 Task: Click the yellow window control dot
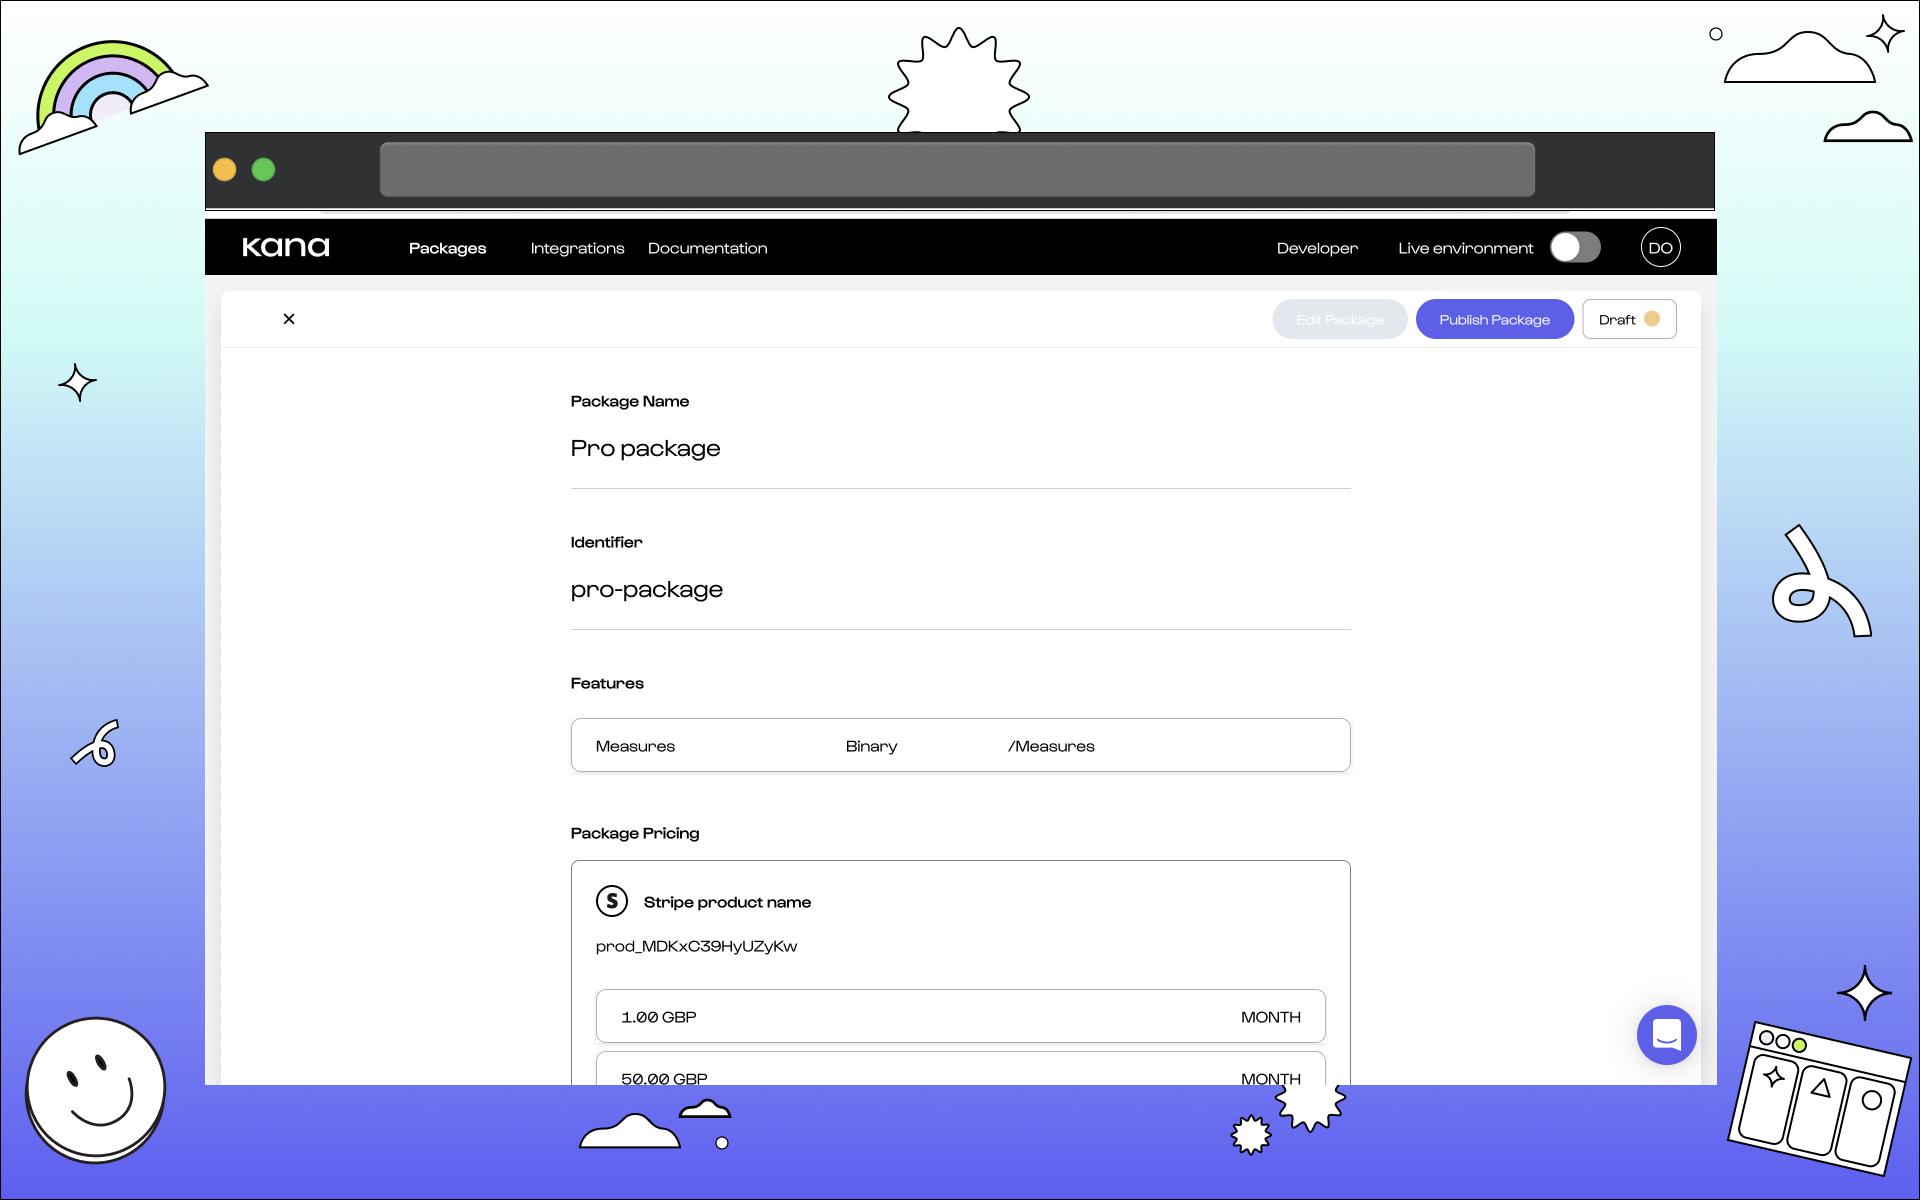(225, 170)
